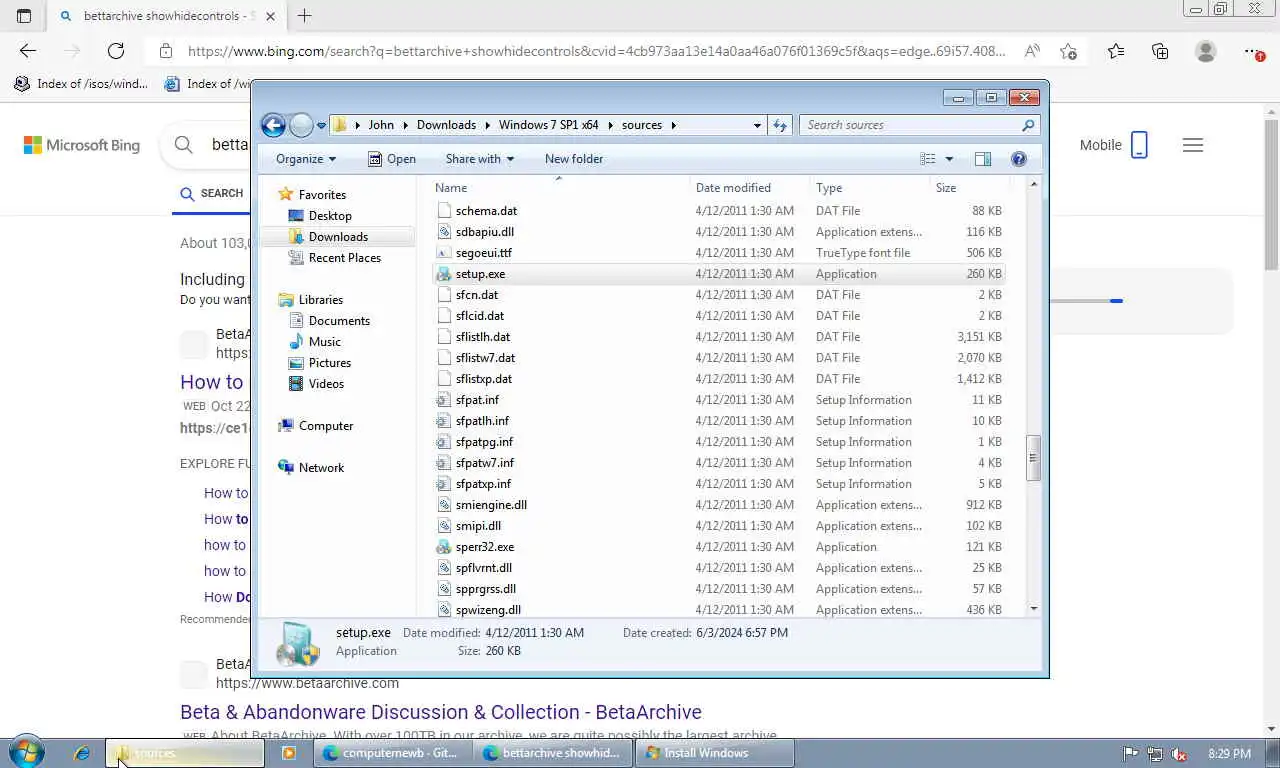Click the Libraries heading in the sidebar
Image resolution: width=1280 pixels, height=768 pixels.
320,300
